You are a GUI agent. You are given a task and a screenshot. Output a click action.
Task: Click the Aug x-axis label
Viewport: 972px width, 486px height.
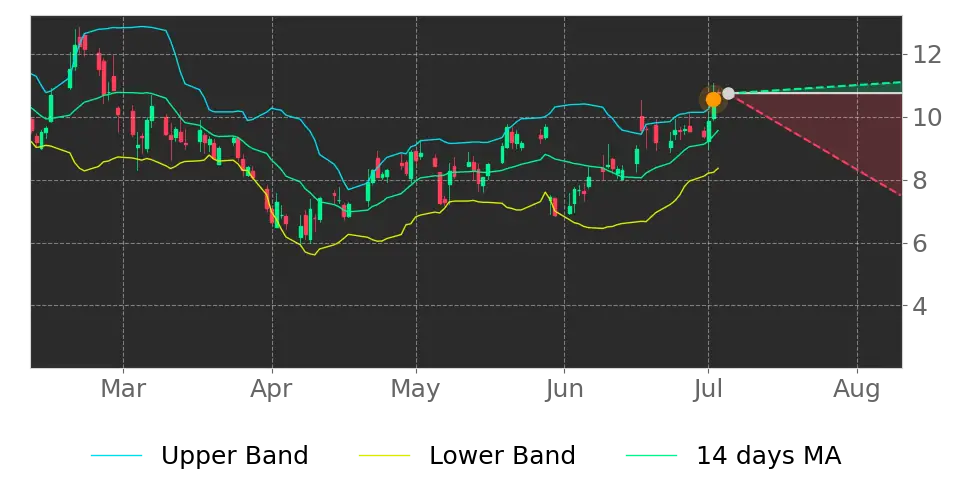[857, 390]
